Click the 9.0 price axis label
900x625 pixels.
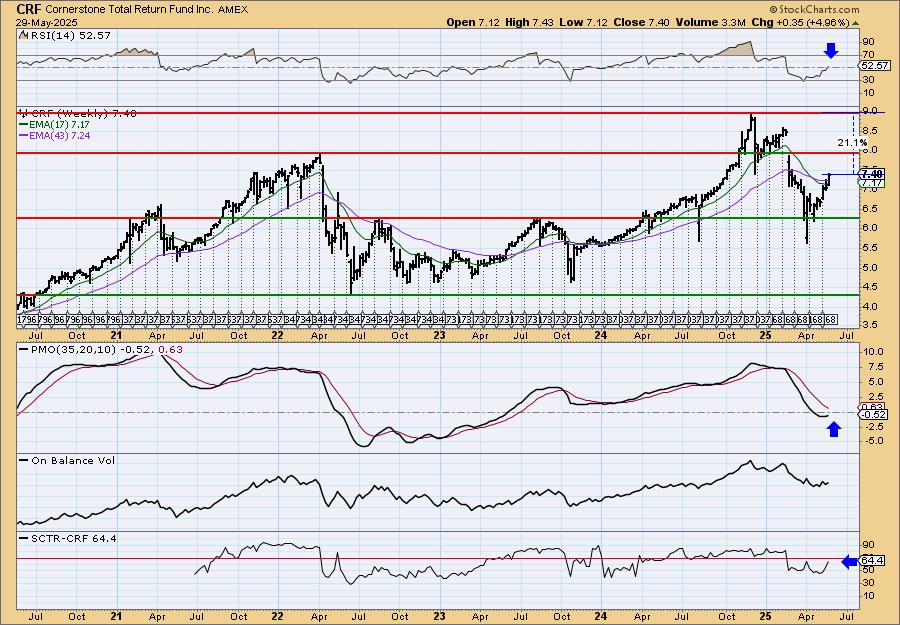point(870,110)
